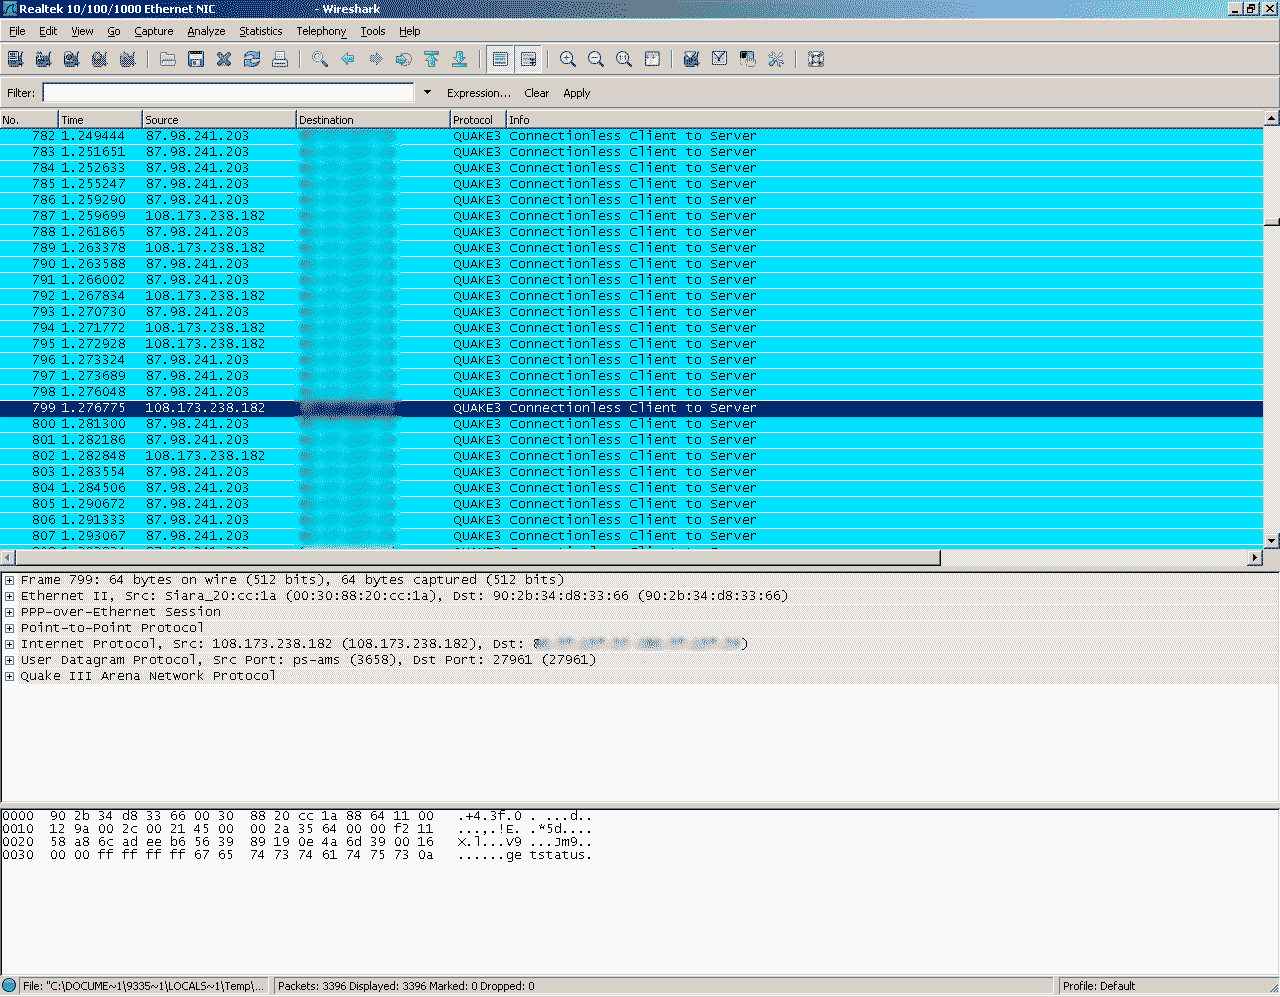This screenshot has height=997, width=1280.
Task: Toggle auto scroll in live capture
Action: [528, 60]
